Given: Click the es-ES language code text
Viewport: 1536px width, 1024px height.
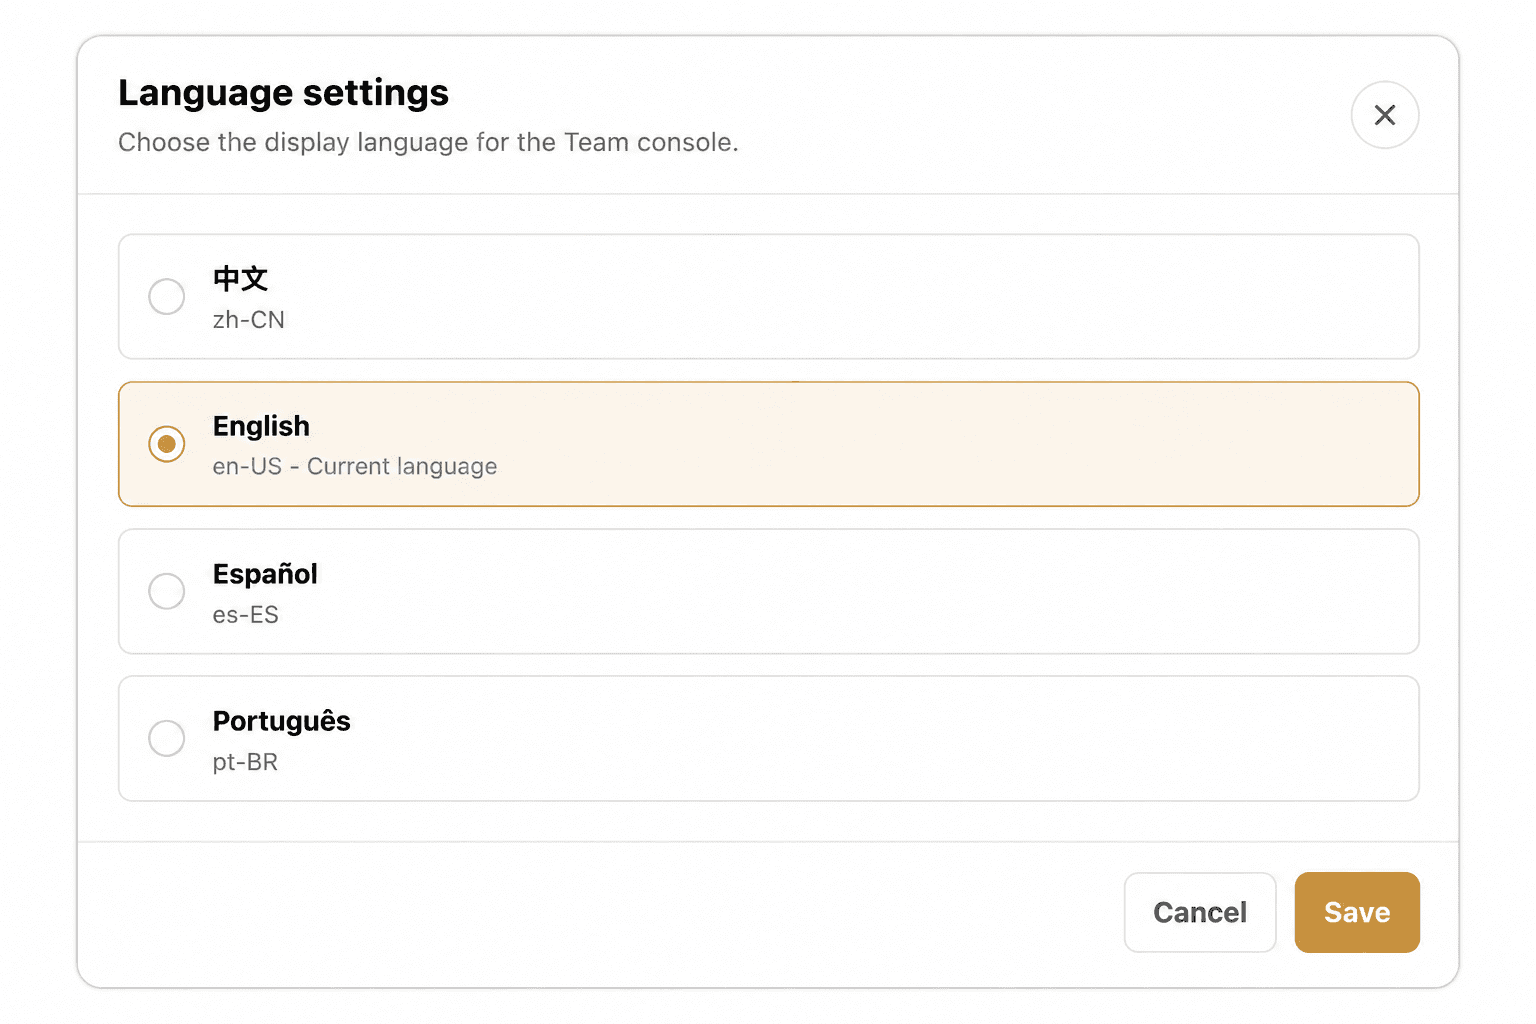Looking at the screenshot, I should 246,615.
